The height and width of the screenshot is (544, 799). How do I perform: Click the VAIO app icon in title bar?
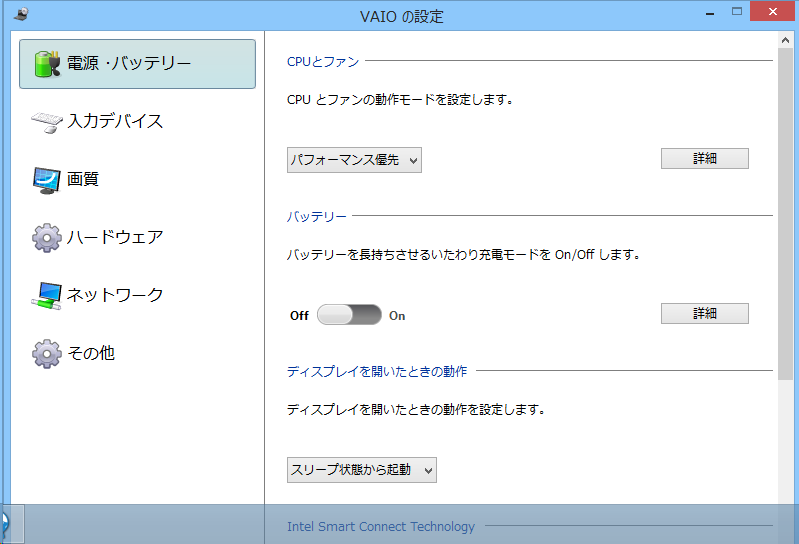(x=21, y=14)
